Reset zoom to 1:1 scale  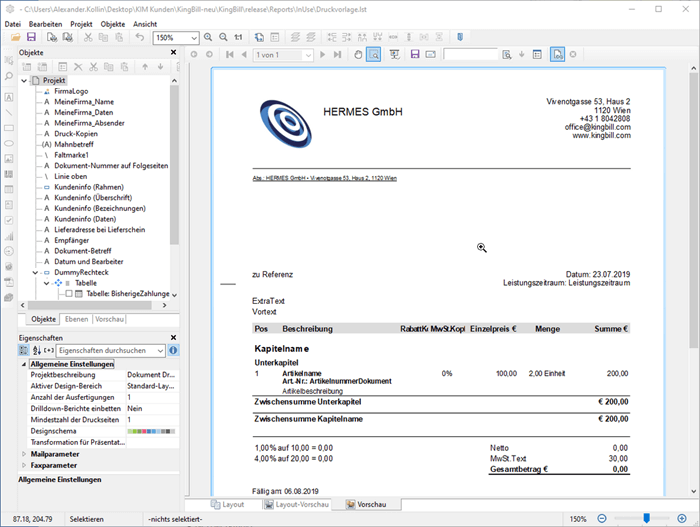[237, 37]
